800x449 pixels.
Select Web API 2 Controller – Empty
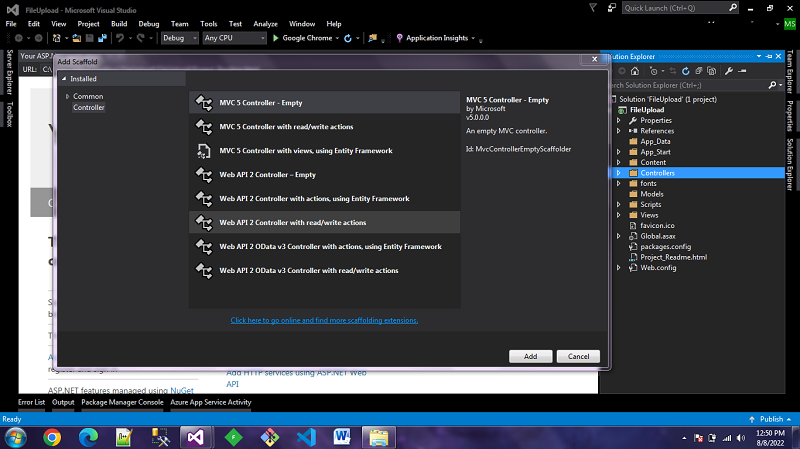pyautogui.click(x=324, y=174)
